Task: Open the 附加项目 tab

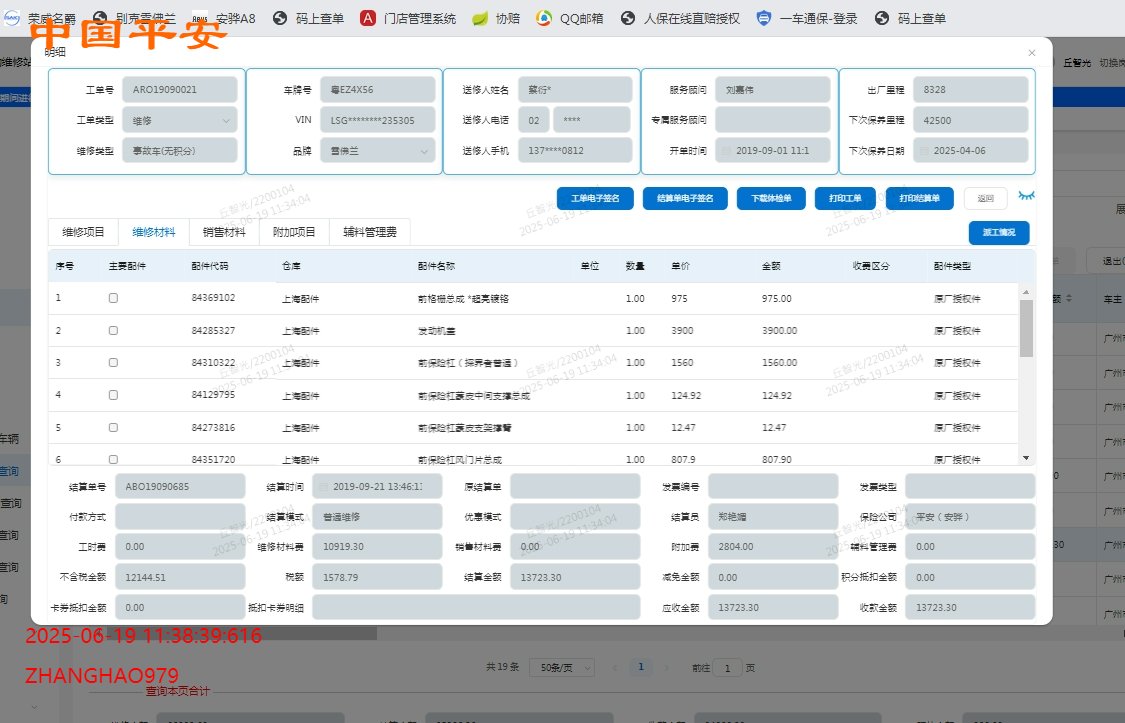Action: (294, 232)
